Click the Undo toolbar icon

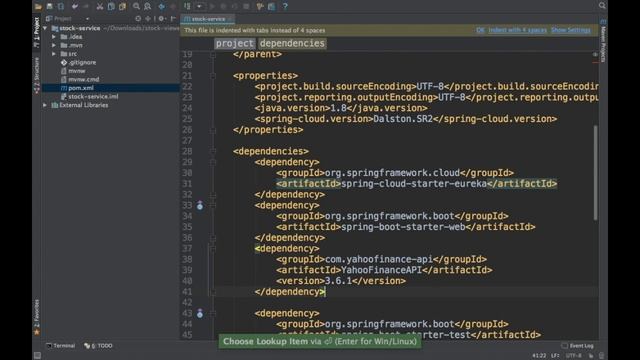point(75,6)
